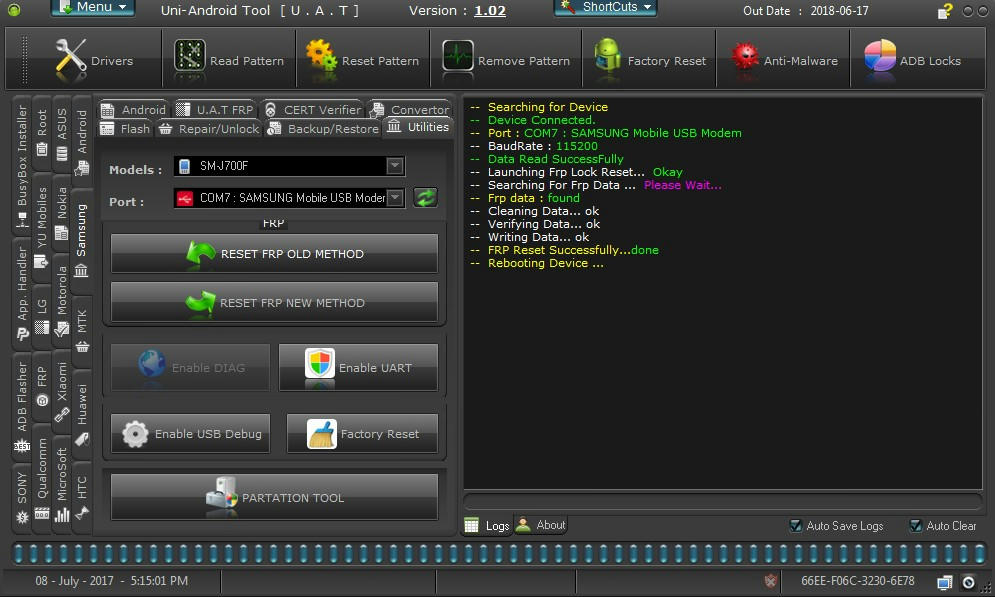Open the U.A.T FRP tab

[x=214, y=109]
